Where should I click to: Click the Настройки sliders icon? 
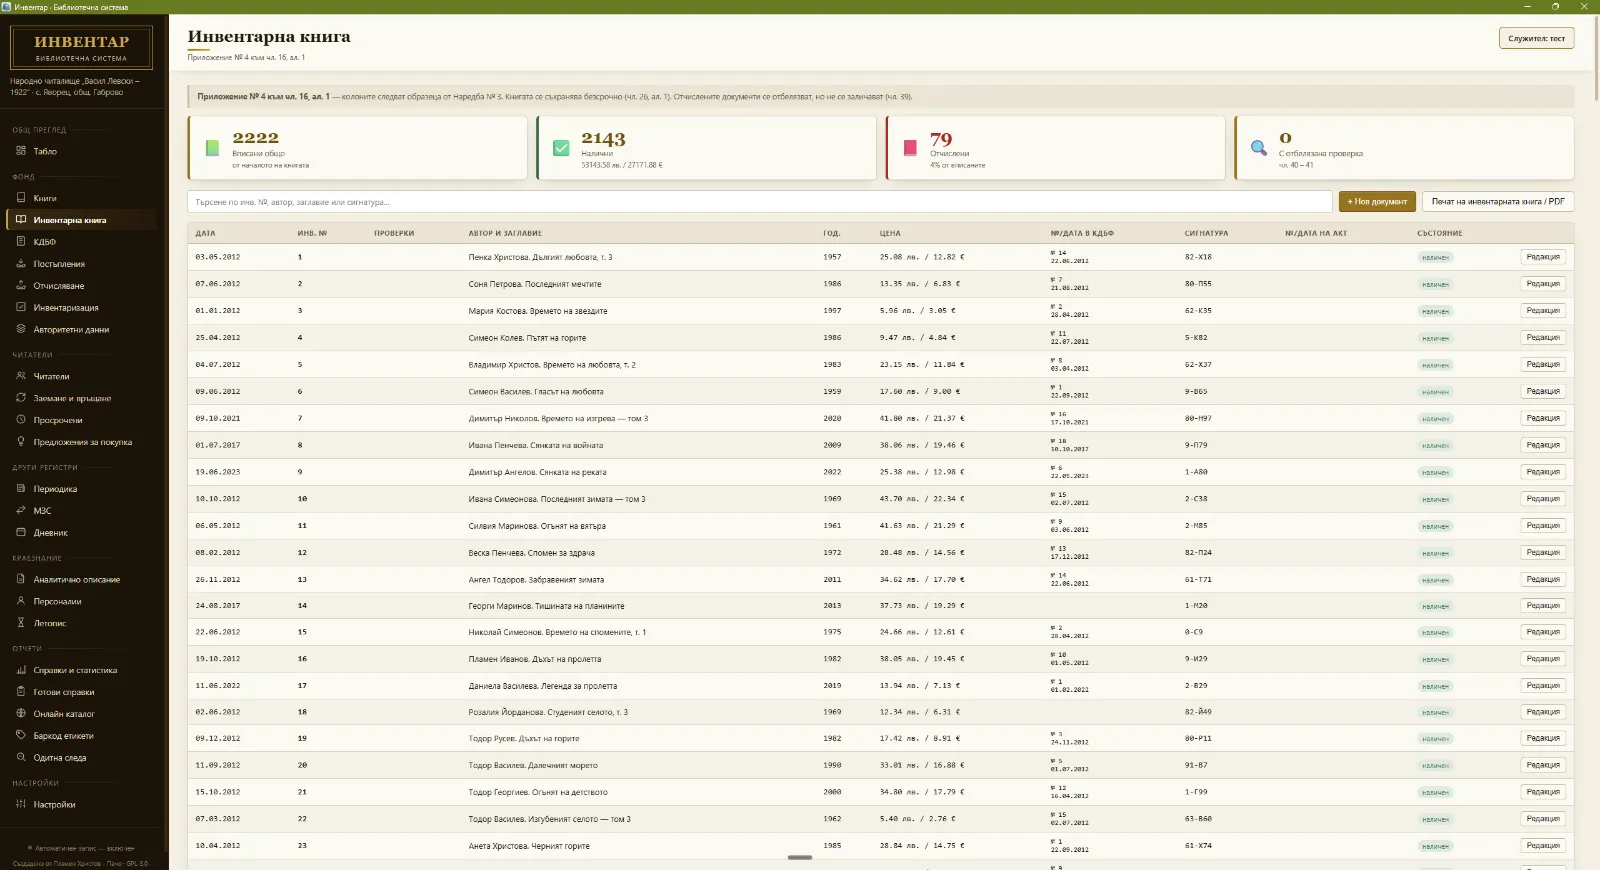21,804
